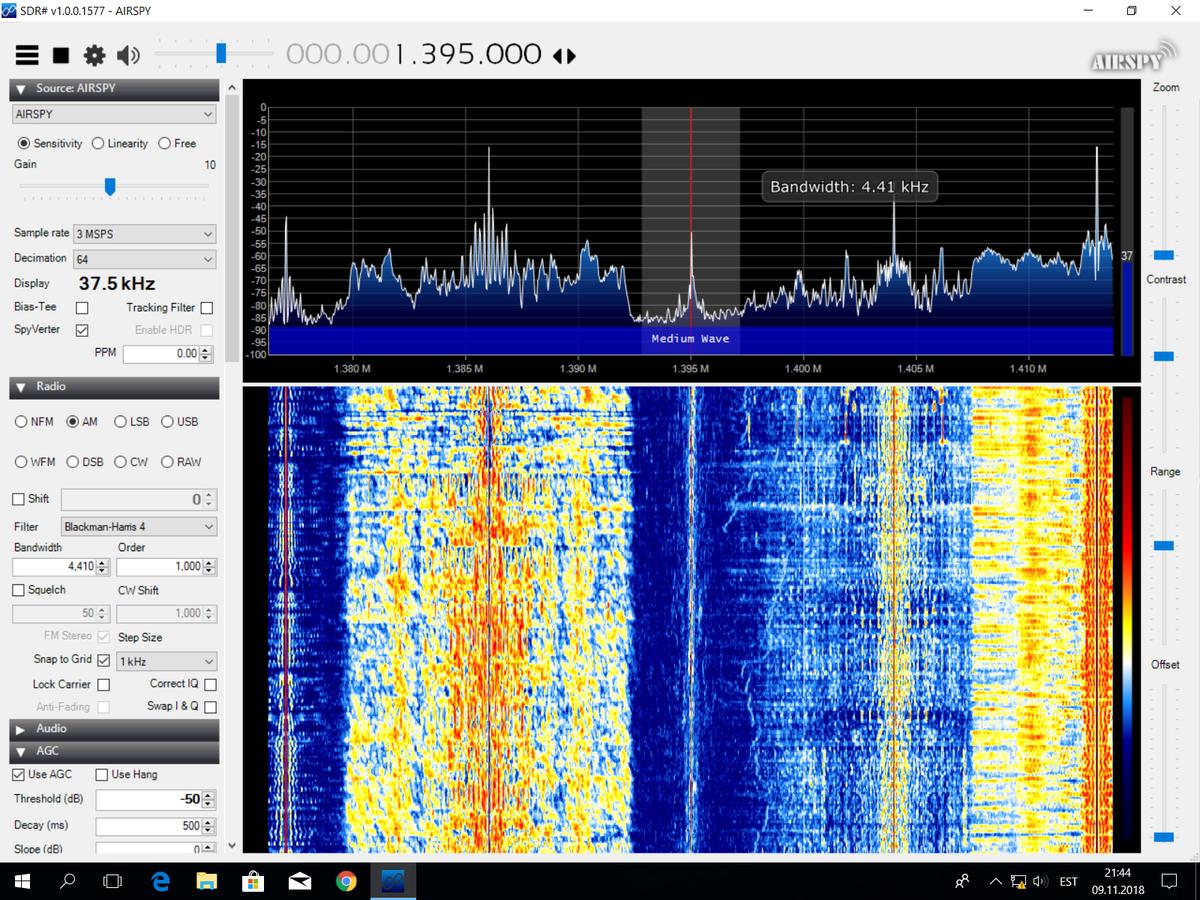Click the PPM value field

(160, 354)
